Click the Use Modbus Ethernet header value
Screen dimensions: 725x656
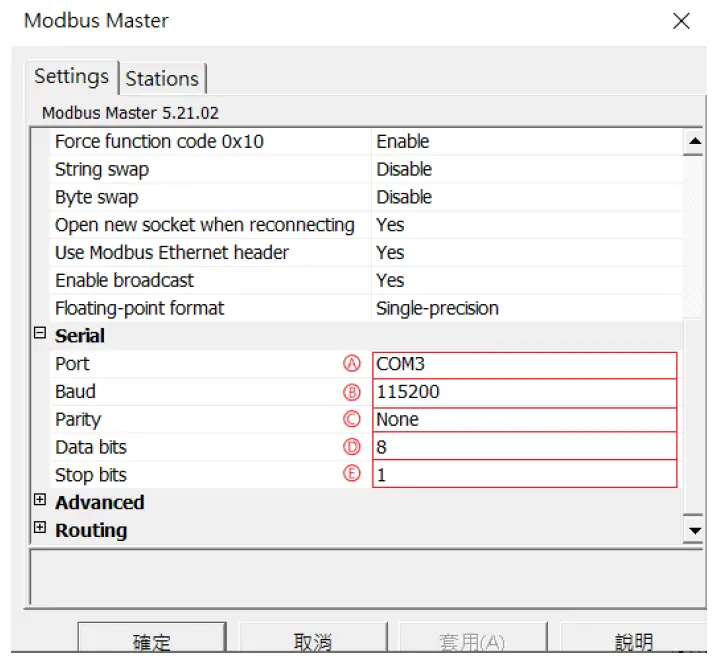pos(527,253)
